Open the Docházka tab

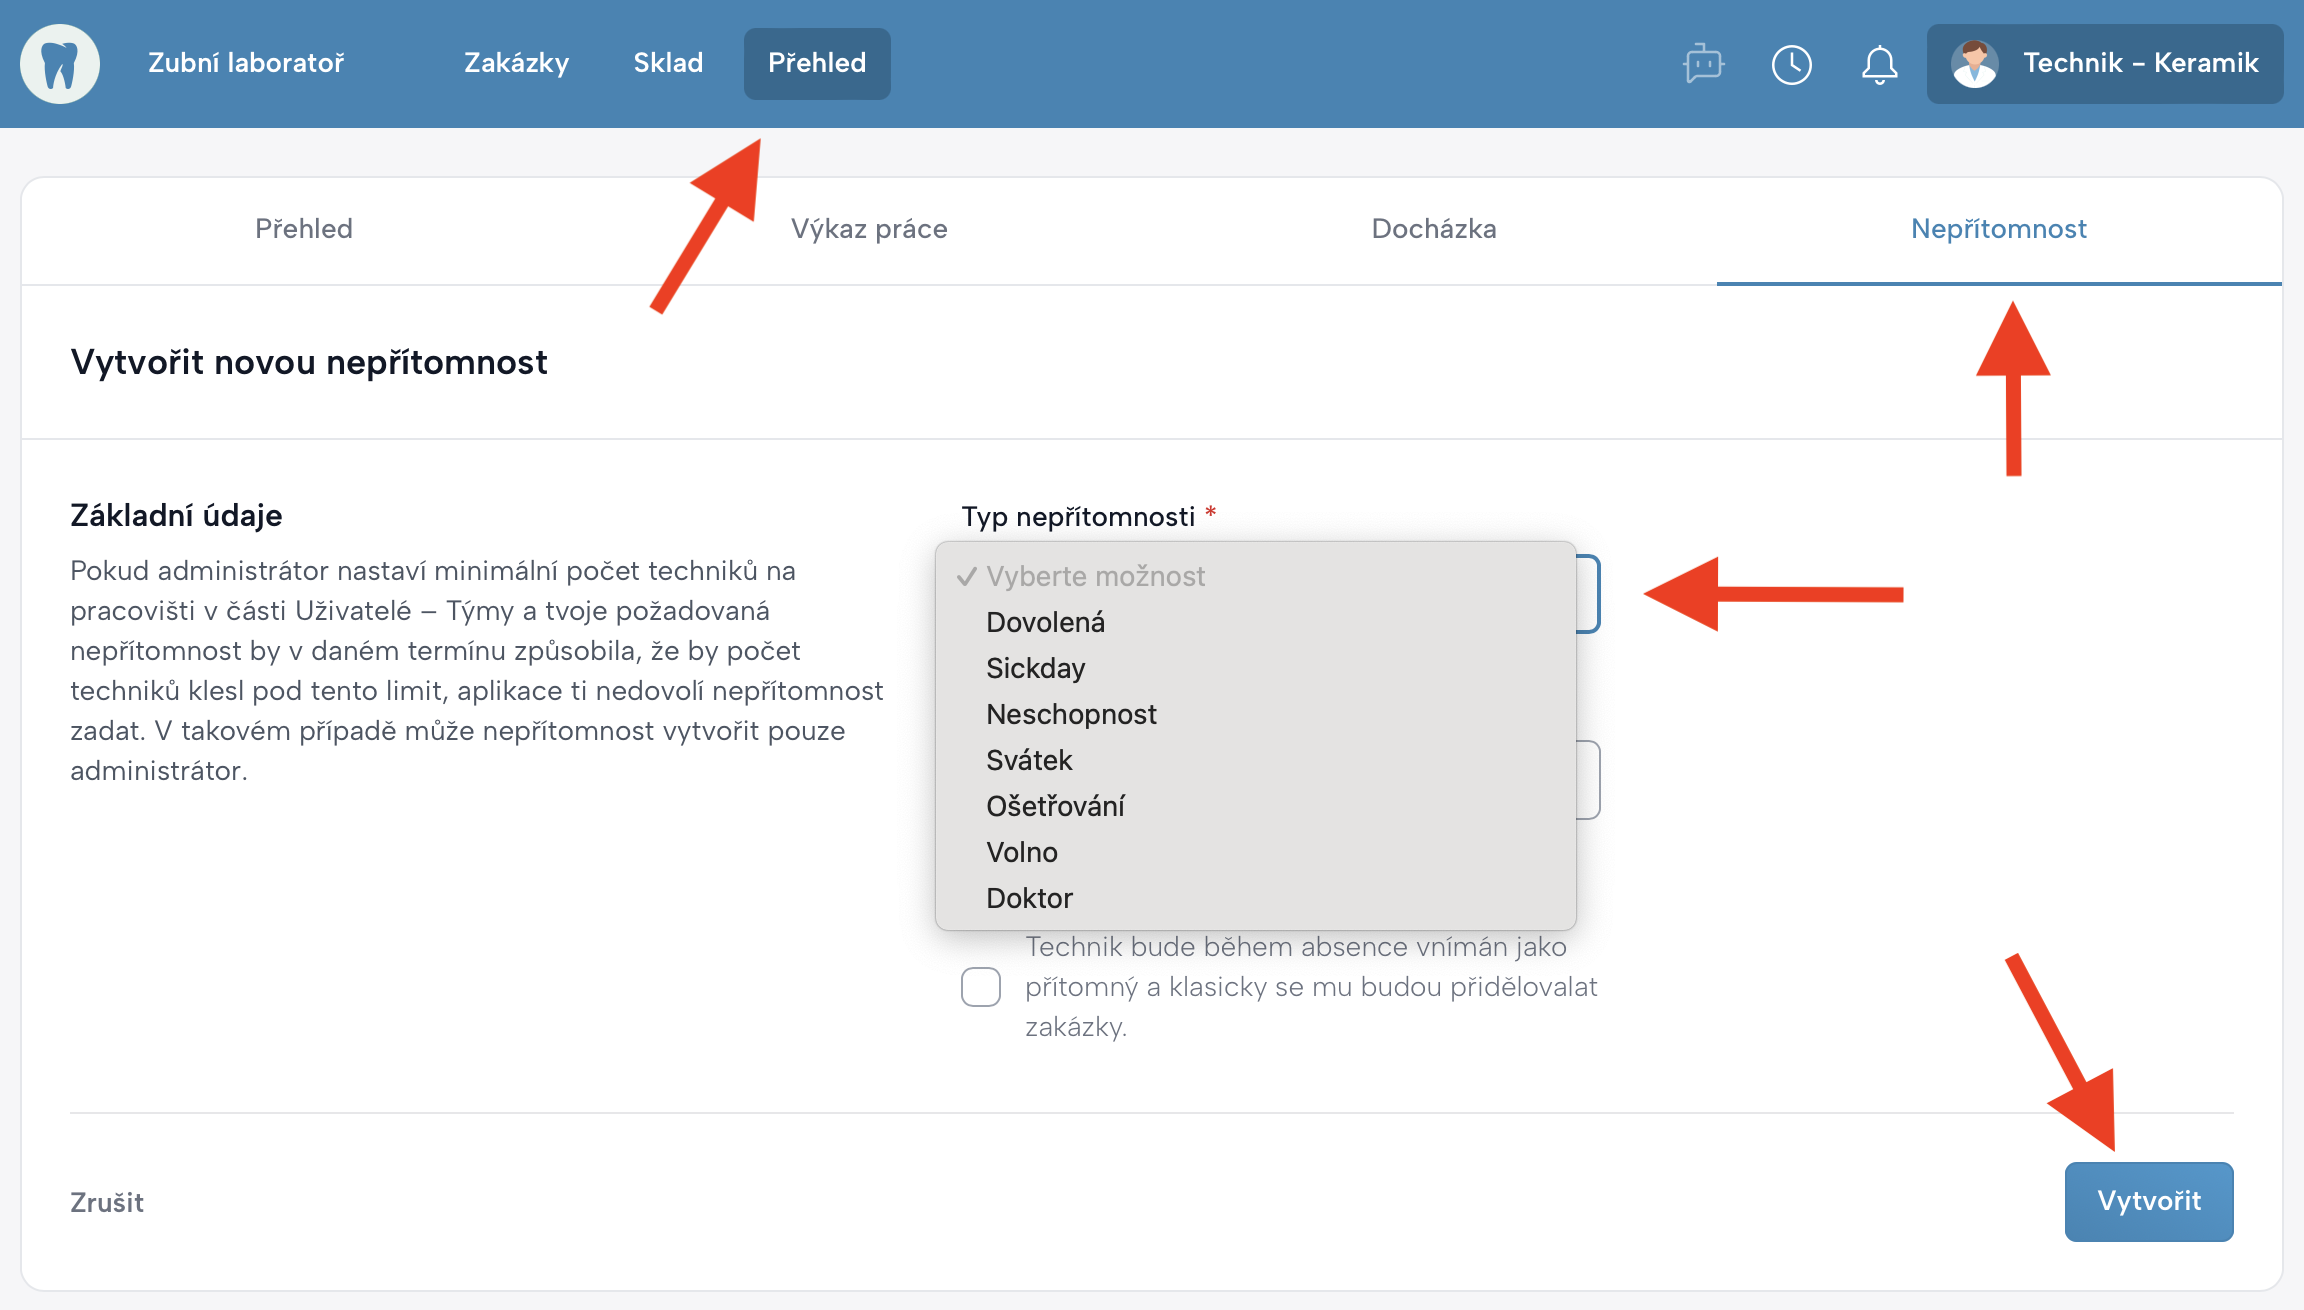point(1433,229)
